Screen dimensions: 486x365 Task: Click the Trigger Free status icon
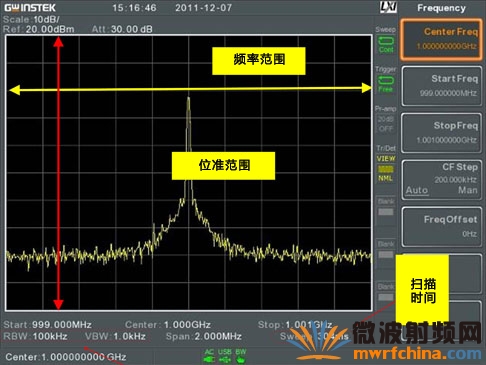pyautogui.click(x=386, y=84)
